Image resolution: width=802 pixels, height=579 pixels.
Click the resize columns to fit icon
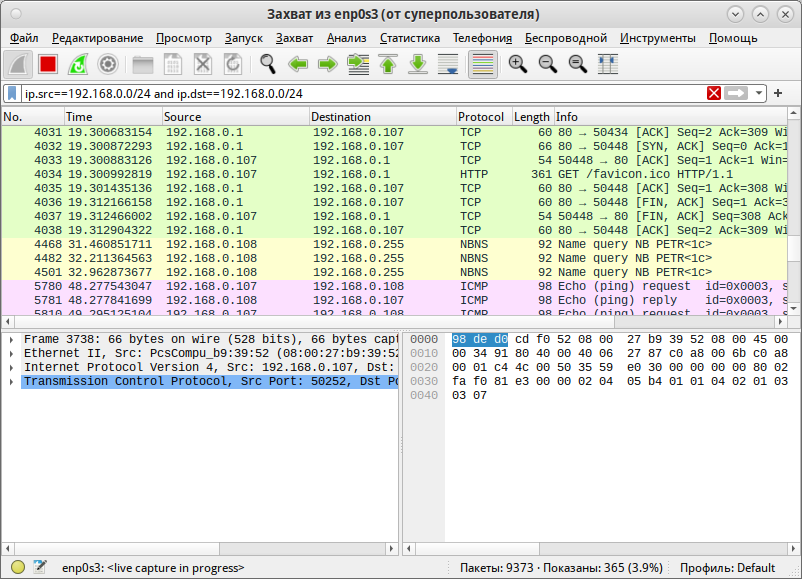[608, 64]
